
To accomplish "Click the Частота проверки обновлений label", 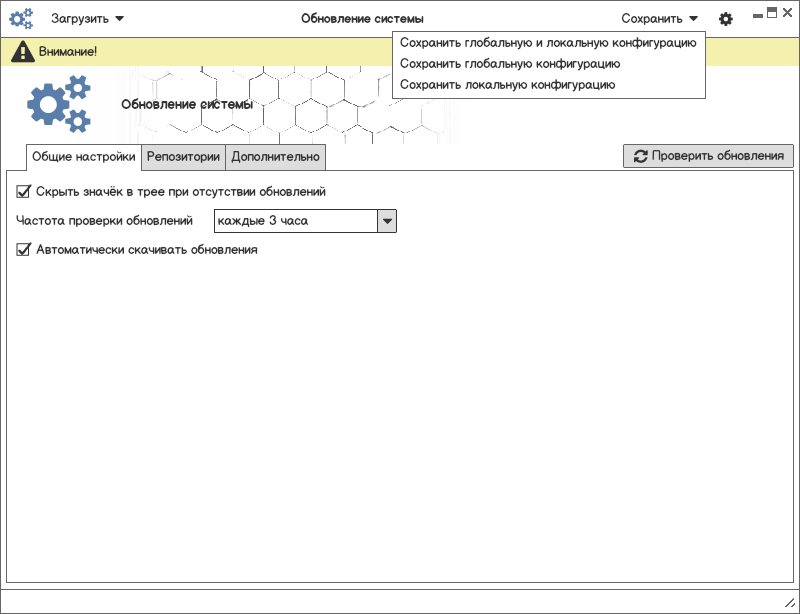I will (x=104, y=220).
